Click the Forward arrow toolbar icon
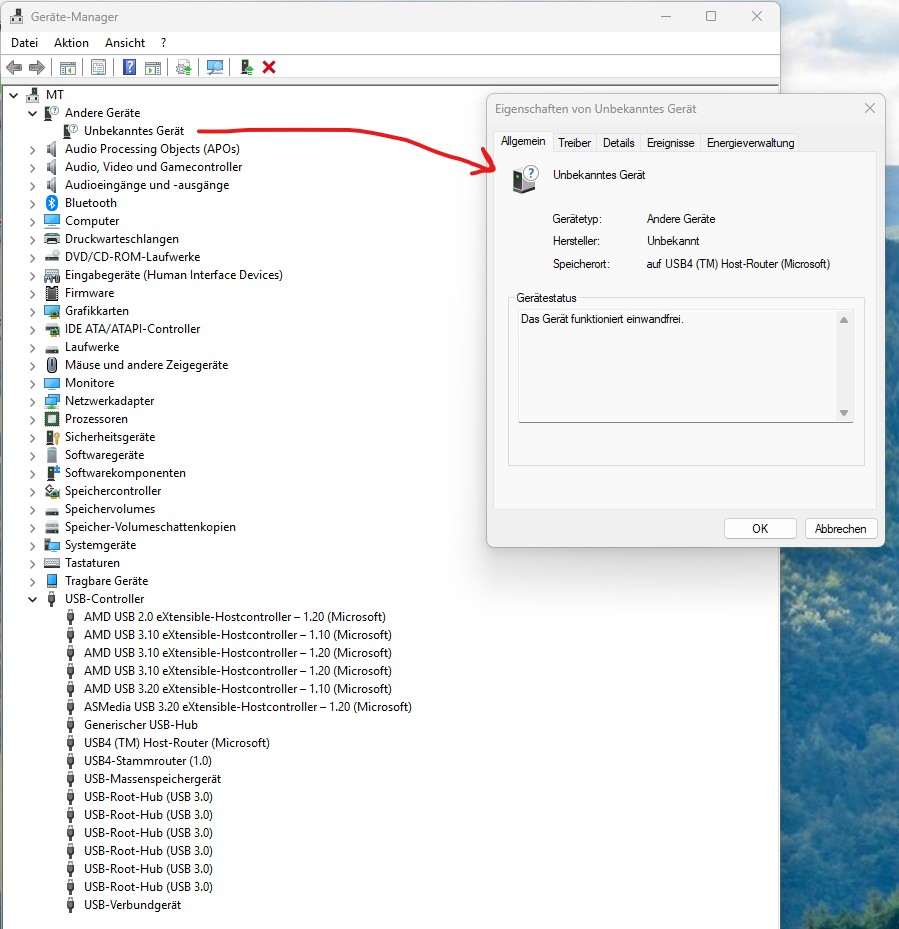Screen dimensions: 899x929 (37, 68)
